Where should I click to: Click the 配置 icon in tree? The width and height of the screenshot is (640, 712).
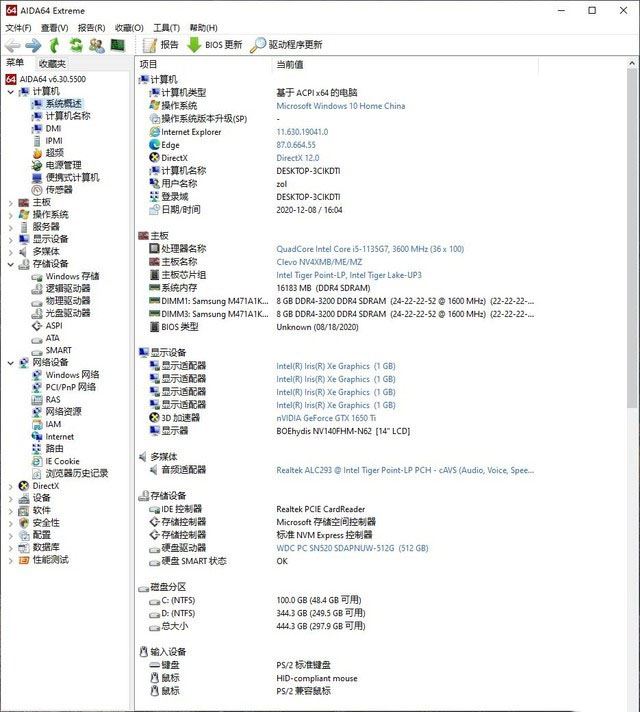[24, 535]
